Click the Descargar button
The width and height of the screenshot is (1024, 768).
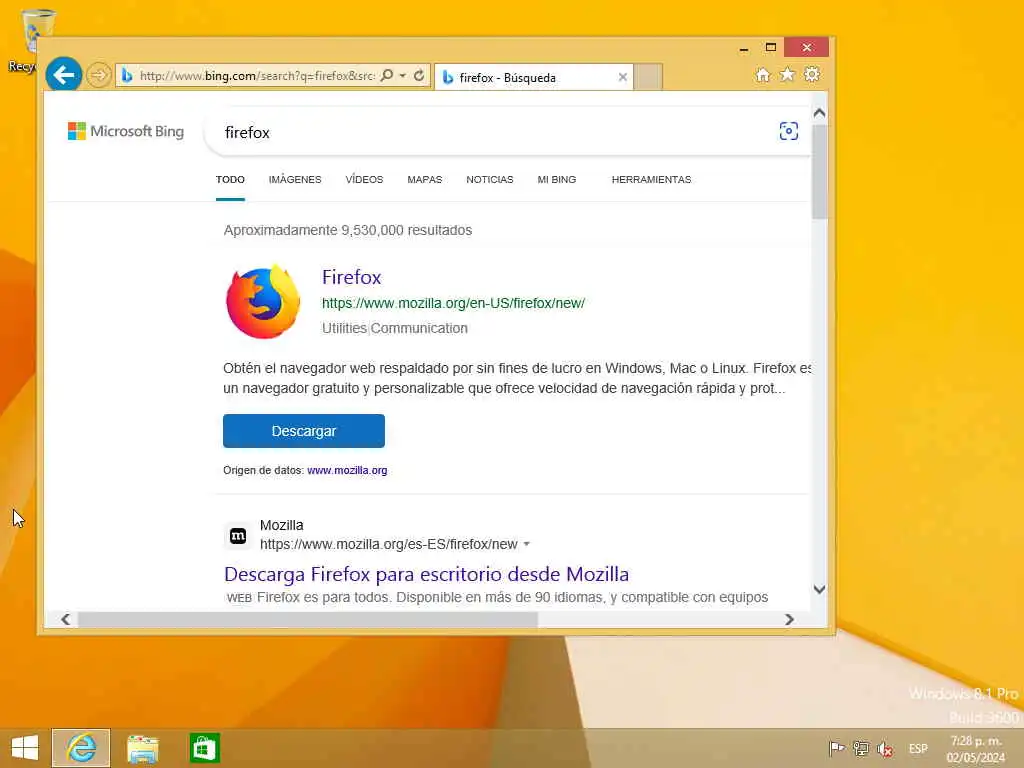[304, 431]
